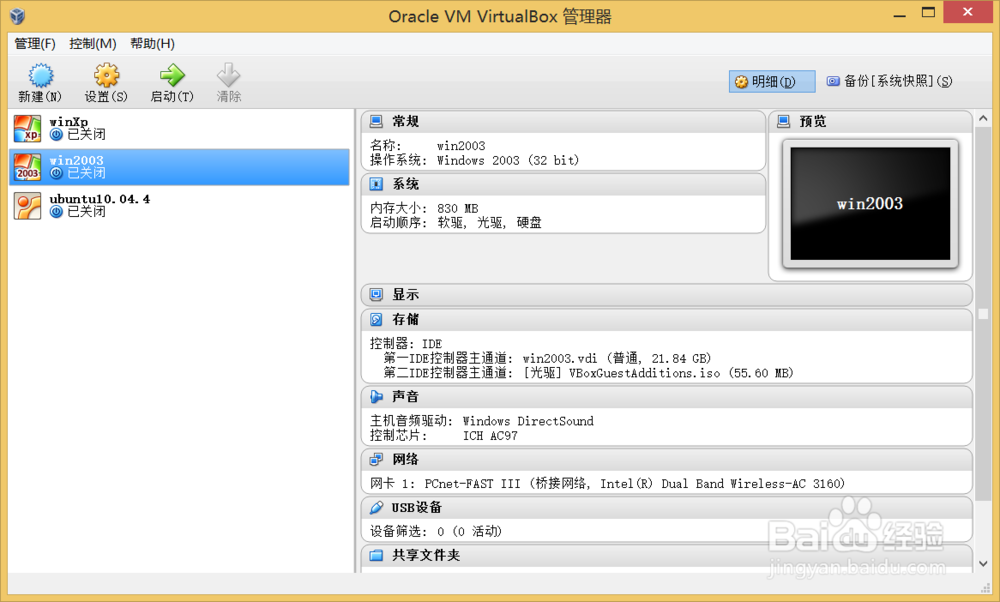Screen dimensions: 1000x602
Task: Open the 共享文件夹 settings header
Action: click(x=666, y=555)
